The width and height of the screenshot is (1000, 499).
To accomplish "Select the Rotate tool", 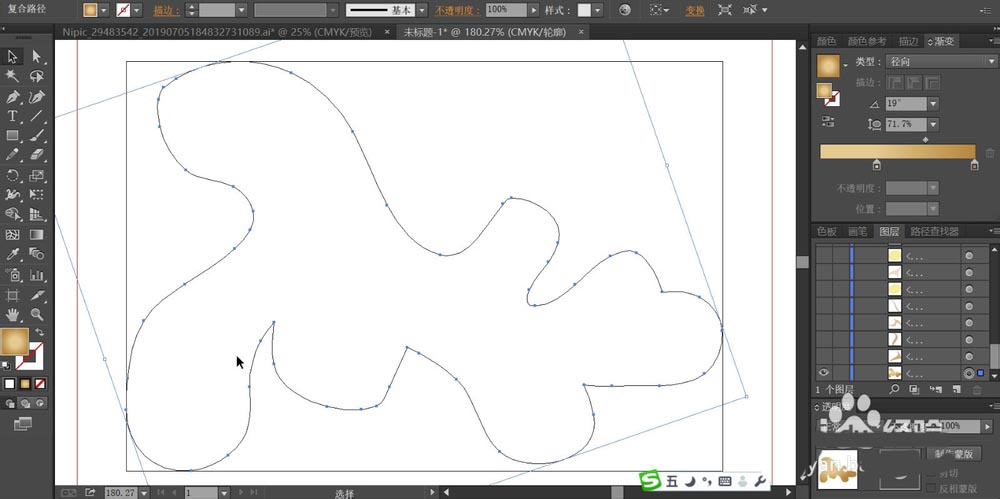I will point(12,175).
